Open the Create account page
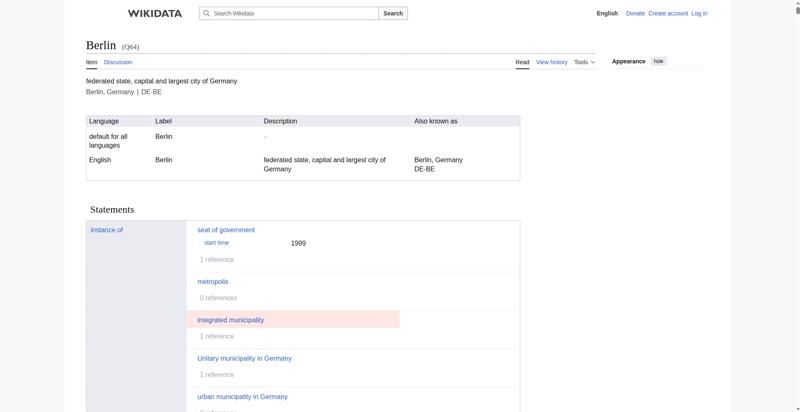The image size is (800, 412). (x=668, y=13)
